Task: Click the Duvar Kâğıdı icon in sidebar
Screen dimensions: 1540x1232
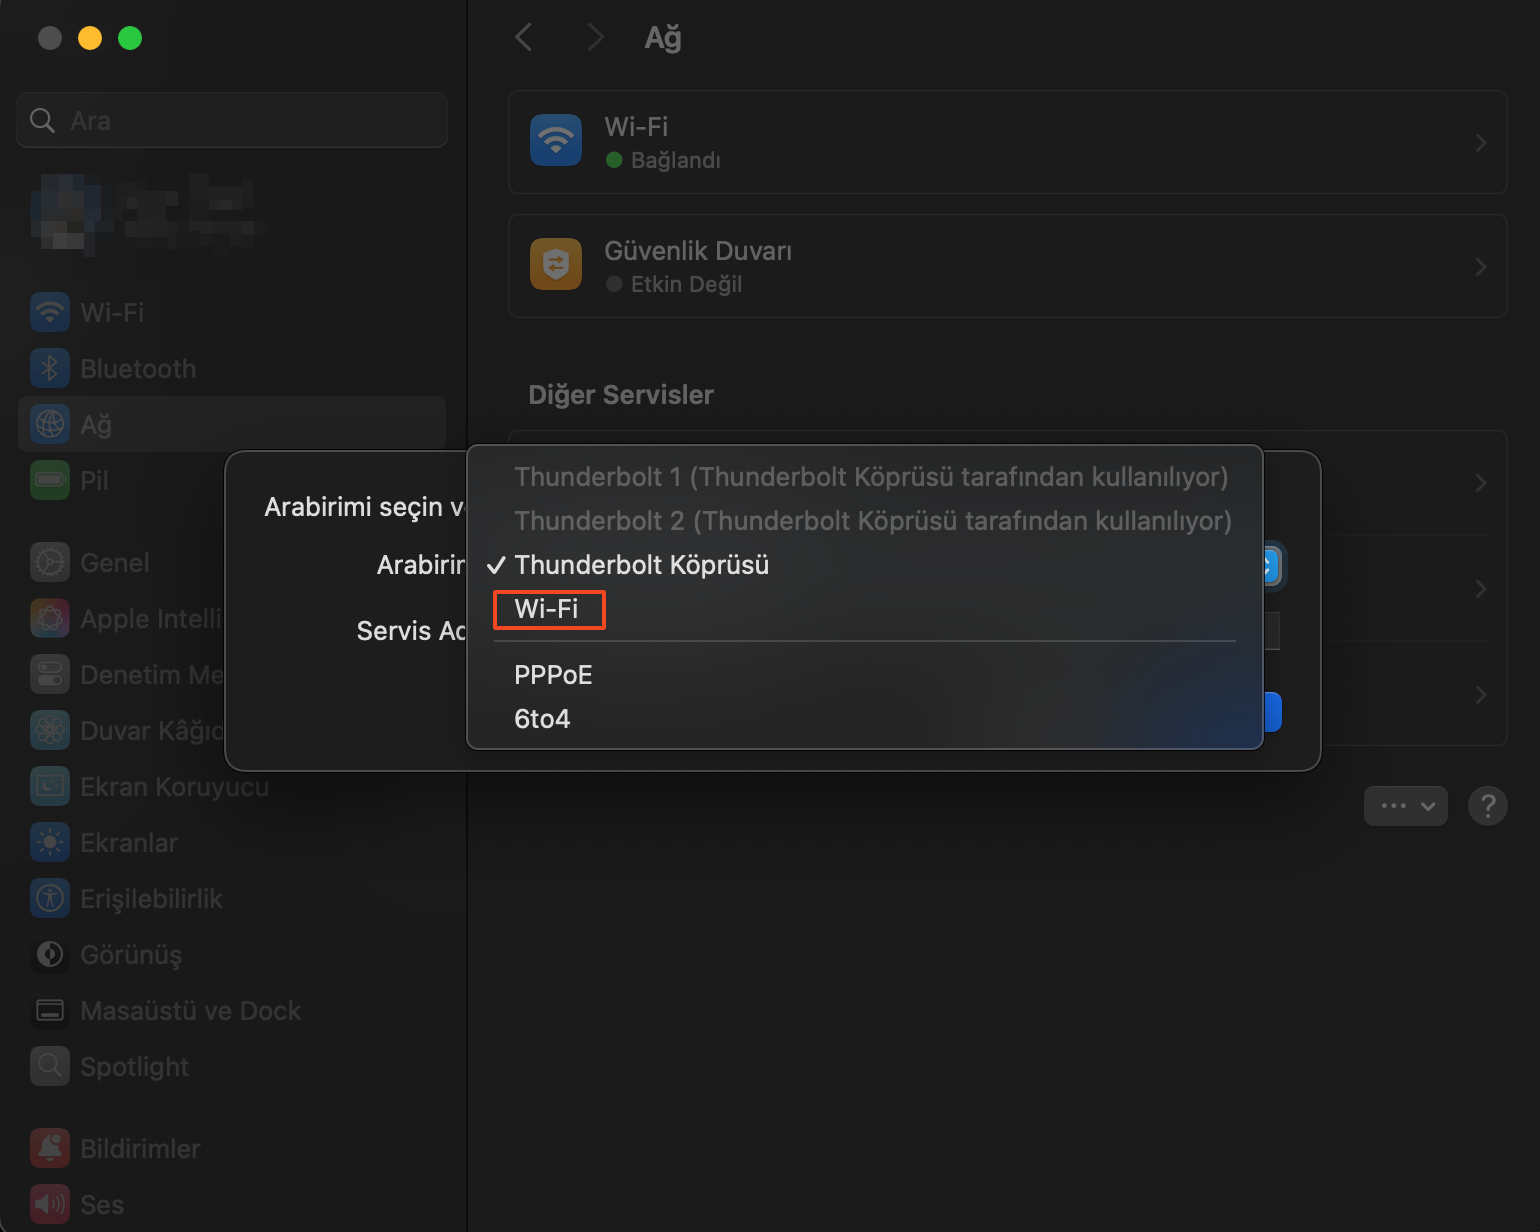Action: tap(50, 730)
